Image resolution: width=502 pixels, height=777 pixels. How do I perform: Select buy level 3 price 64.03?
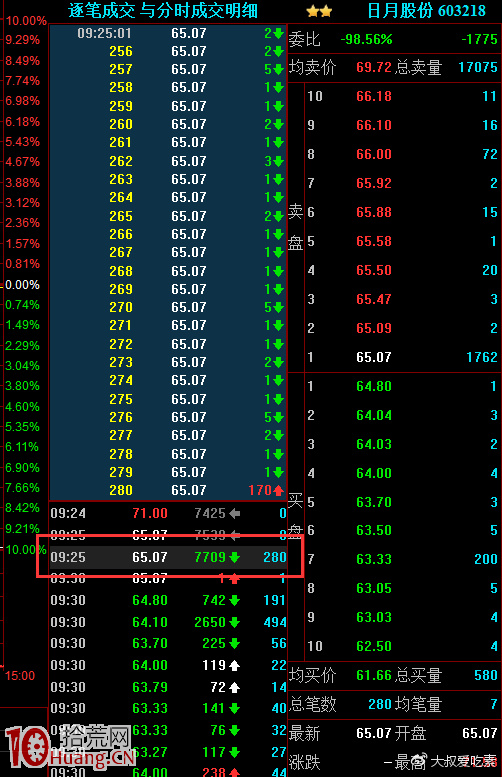pos(374,444)
